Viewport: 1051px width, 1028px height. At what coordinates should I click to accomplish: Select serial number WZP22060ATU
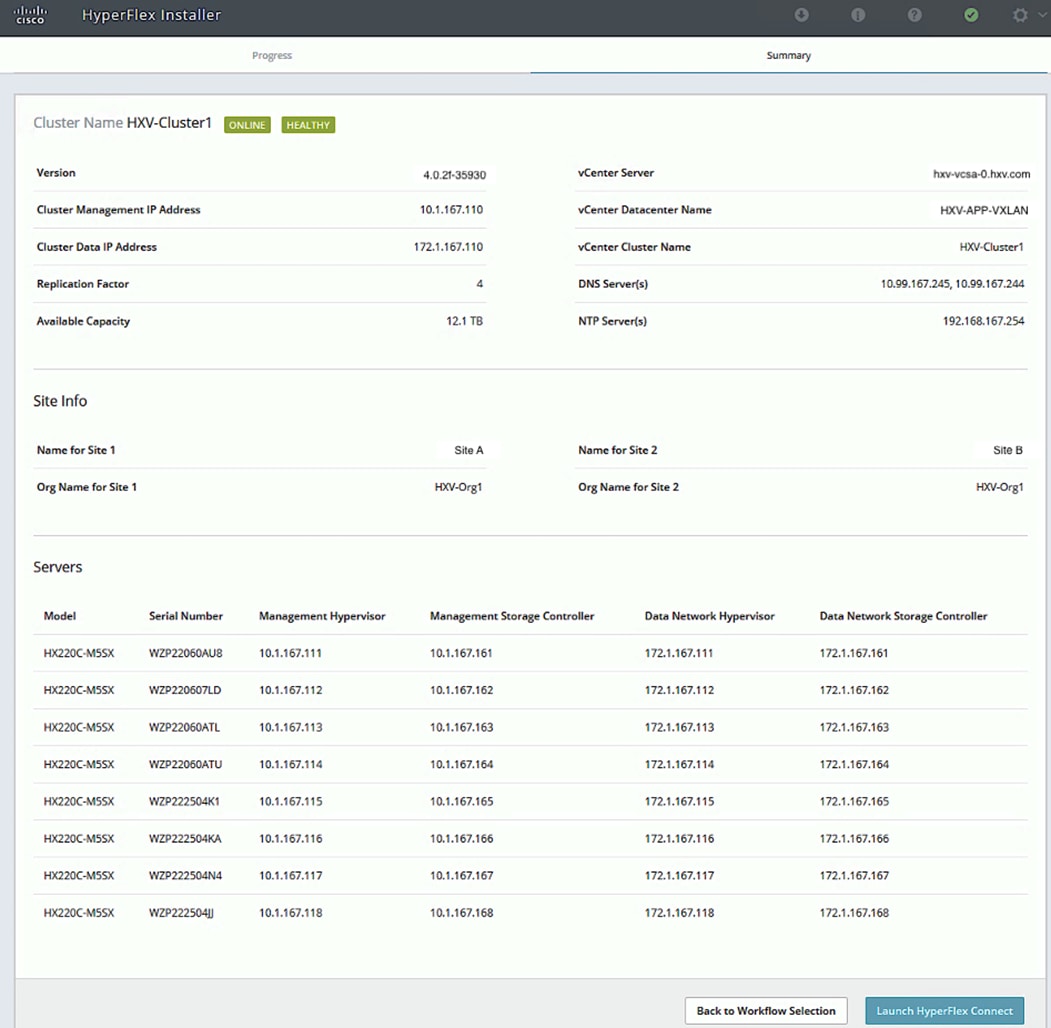(x=185, y=764)
